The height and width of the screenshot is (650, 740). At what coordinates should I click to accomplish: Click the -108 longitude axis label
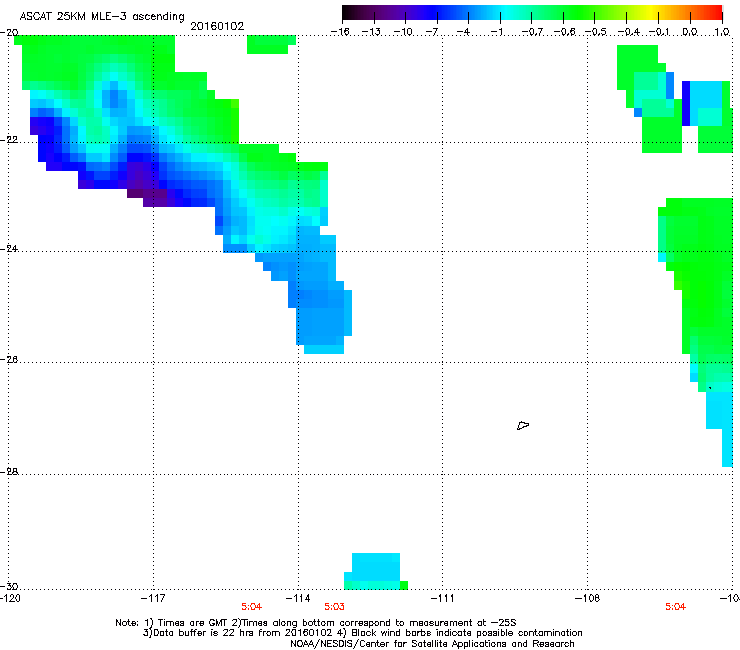(588, 598)
